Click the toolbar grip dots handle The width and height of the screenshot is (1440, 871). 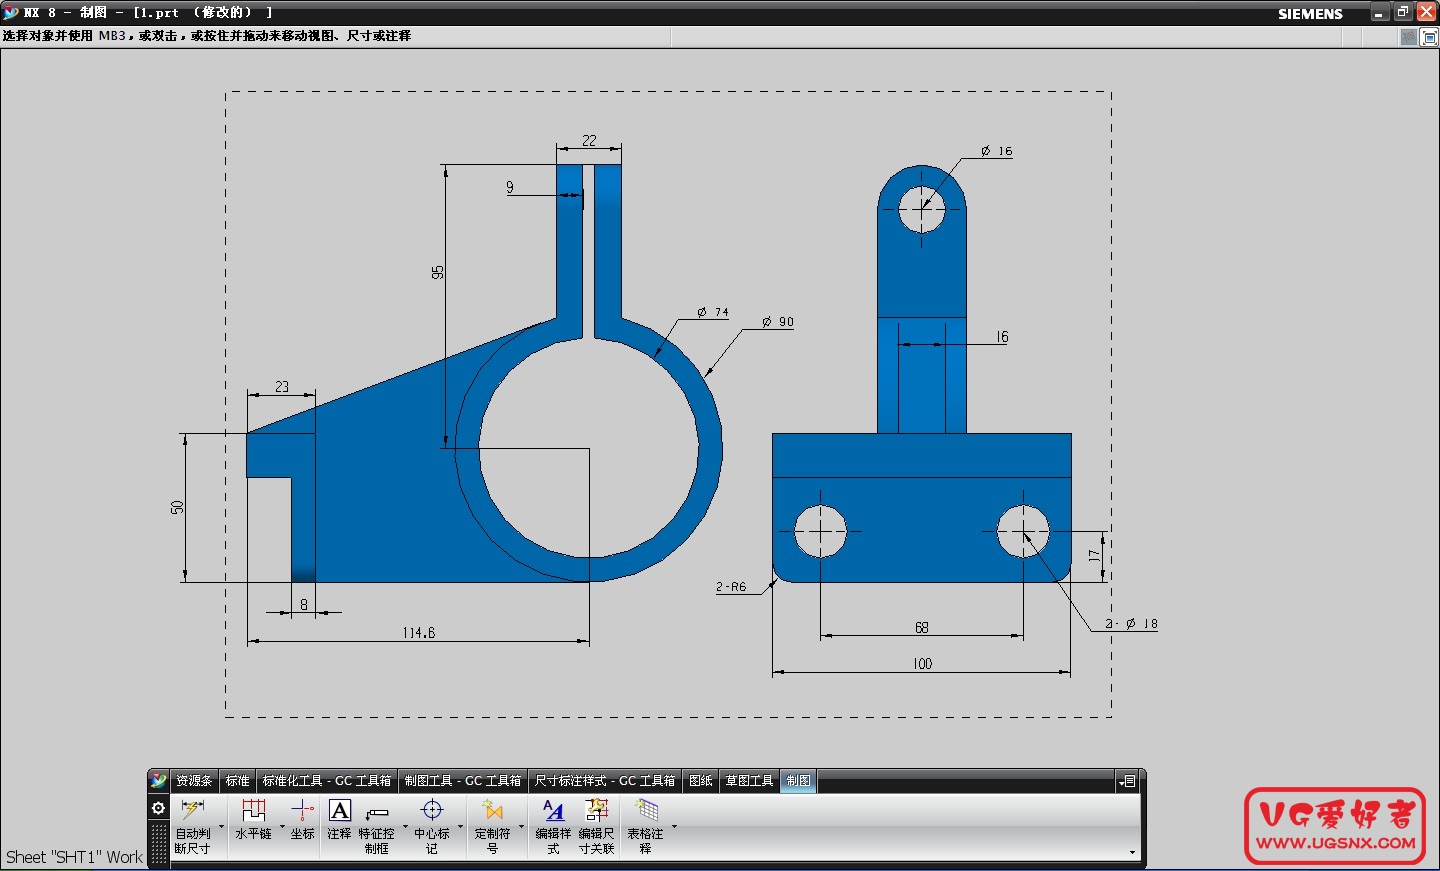(159, 842)
